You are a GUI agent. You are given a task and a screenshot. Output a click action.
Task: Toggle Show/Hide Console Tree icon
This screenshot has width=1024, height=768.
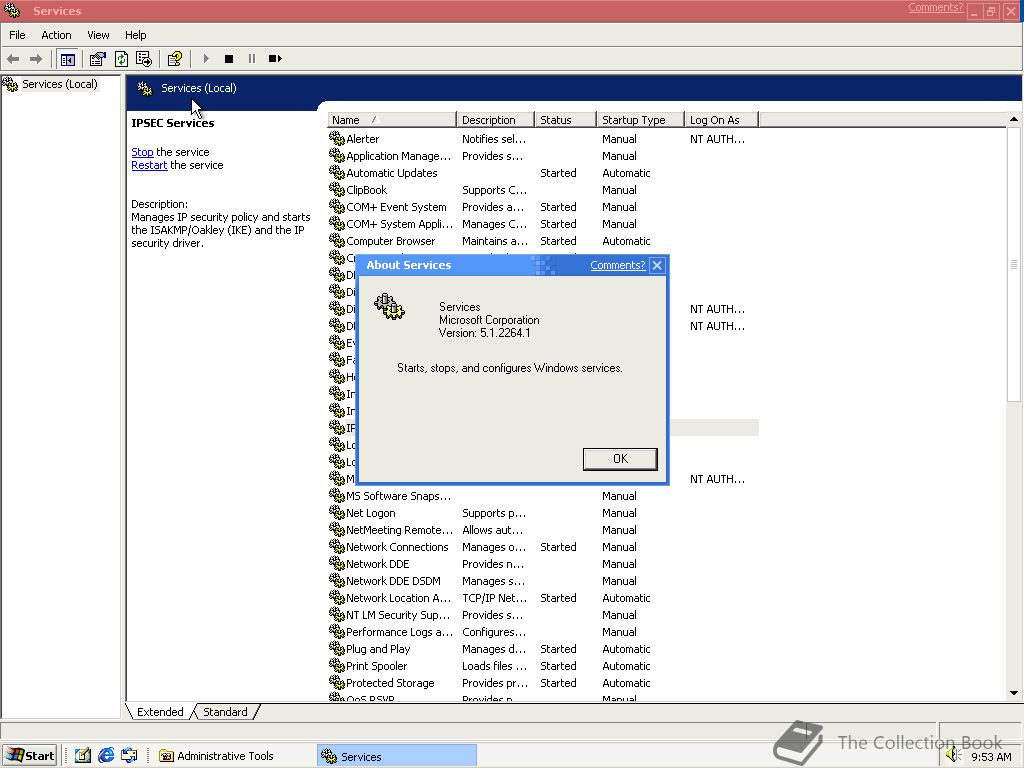point(67,59)
